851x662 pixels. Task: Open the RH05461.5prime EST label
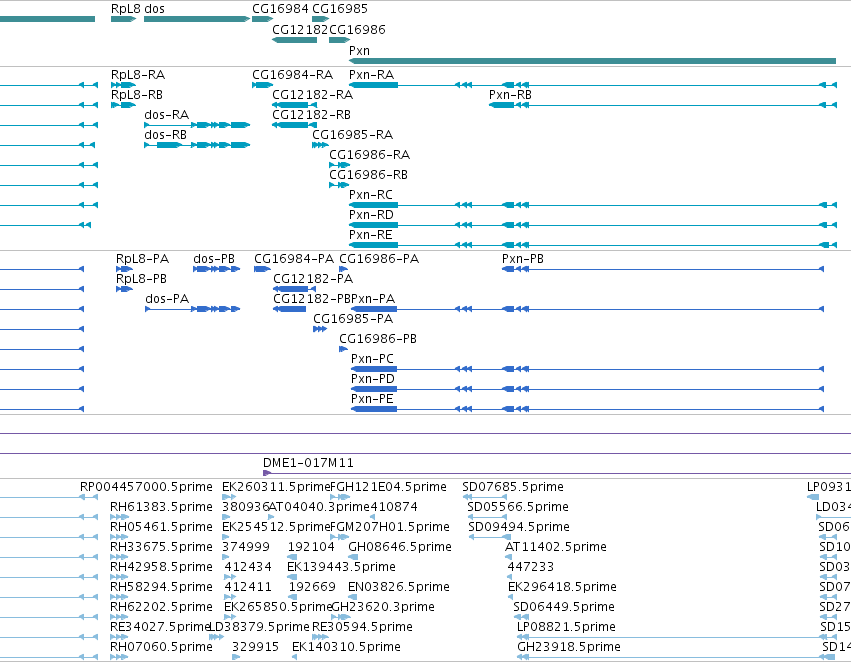pos(161,527)
